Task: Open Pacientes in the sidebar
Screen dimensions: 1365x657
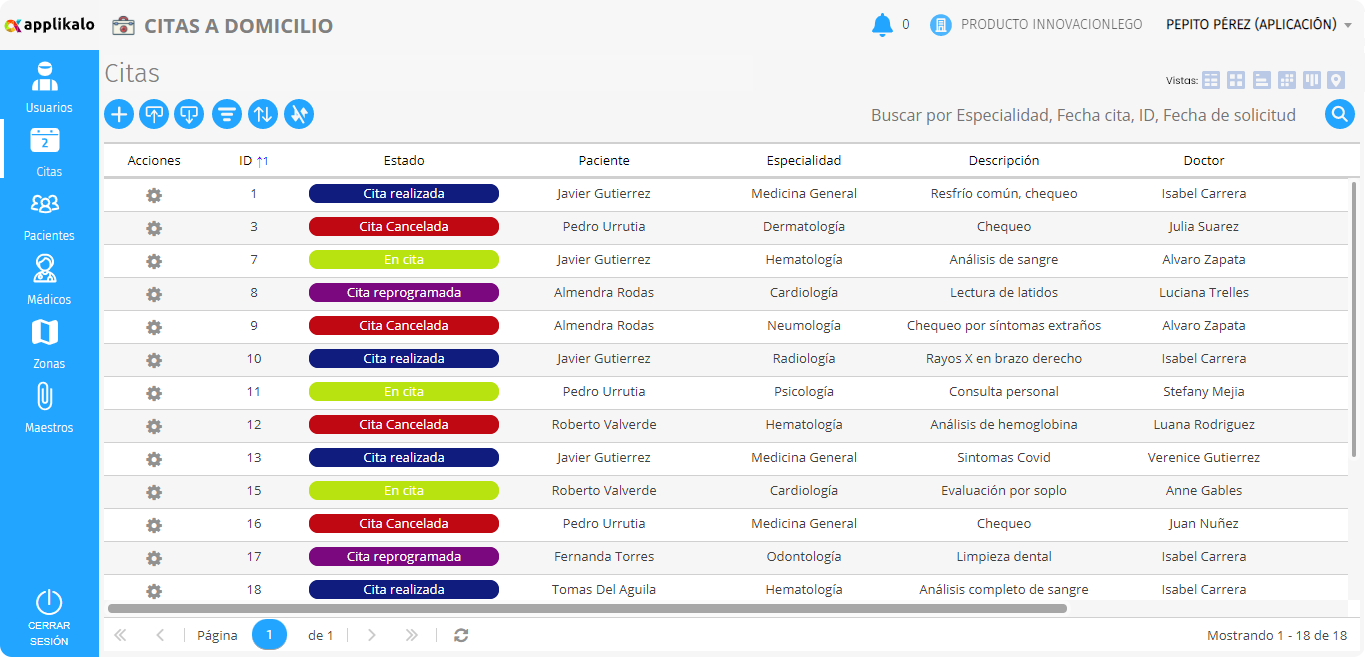Action: pyautogui.click(x=49, y=216)
